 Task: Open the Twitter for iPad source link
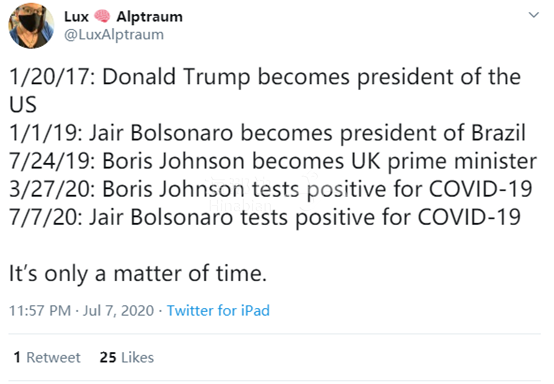(218, 311)
